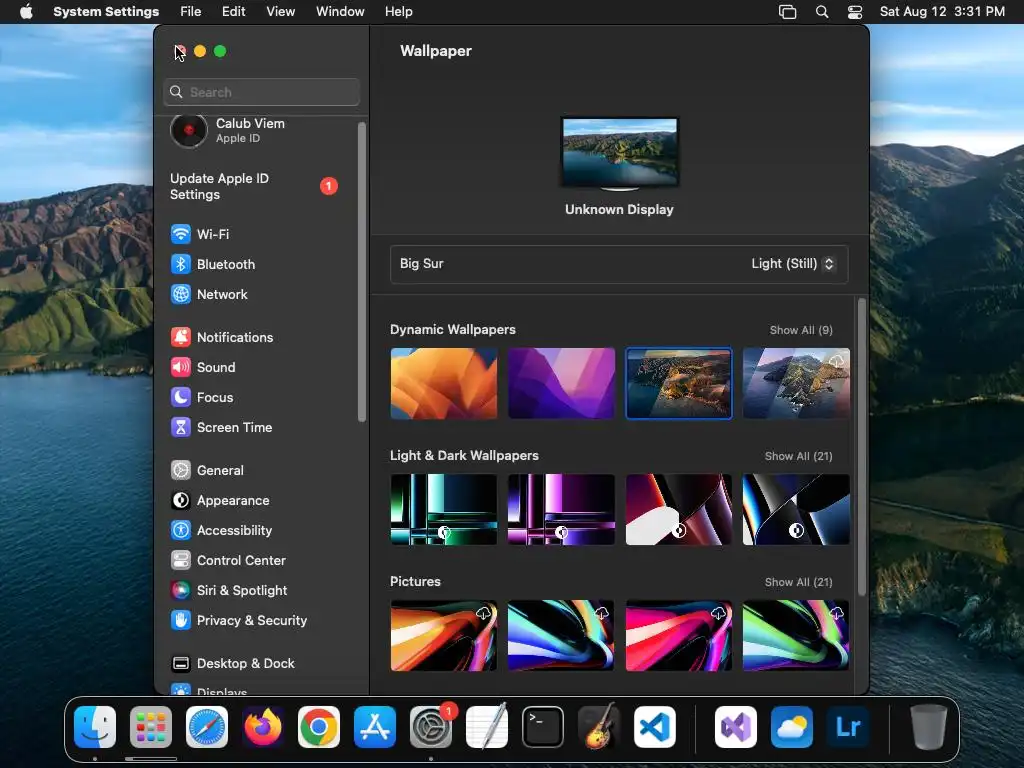Open Privacy & Security hand icon
The image size is (1024, 768).
(180, 620)
